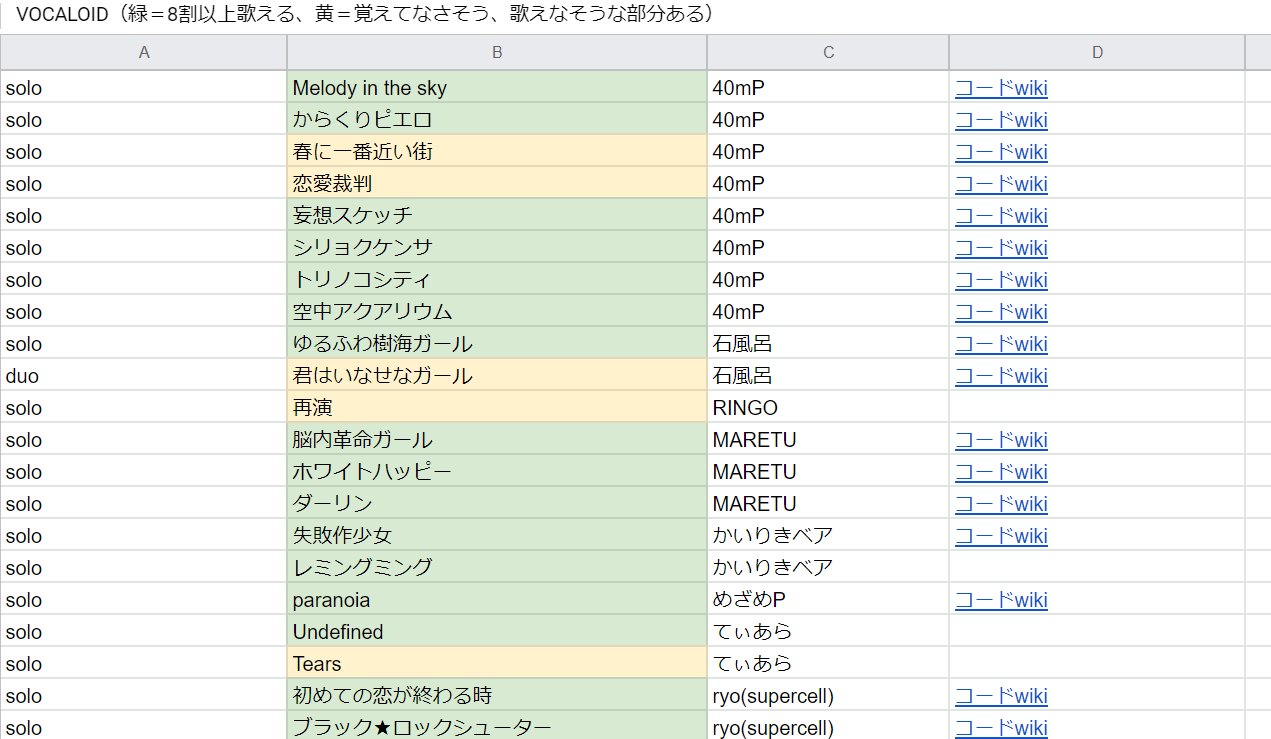
Task: Select MARETU cell in ダーリン row
Action: 828,503
